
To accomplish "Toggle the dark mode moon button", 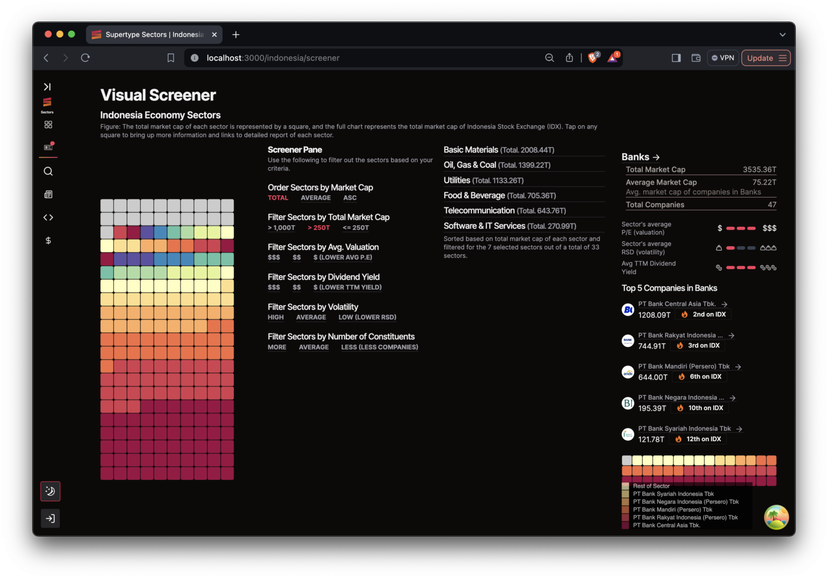I will coord(50,491).
